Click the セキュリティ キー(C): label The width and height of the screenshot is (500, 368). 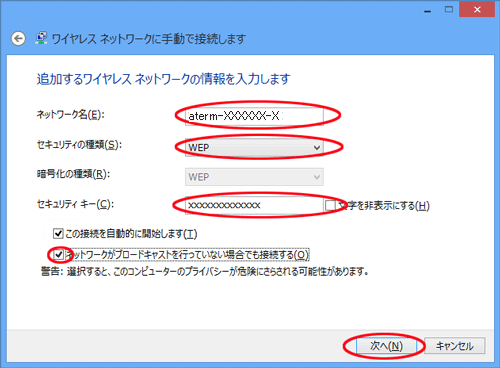coord(75,204)
